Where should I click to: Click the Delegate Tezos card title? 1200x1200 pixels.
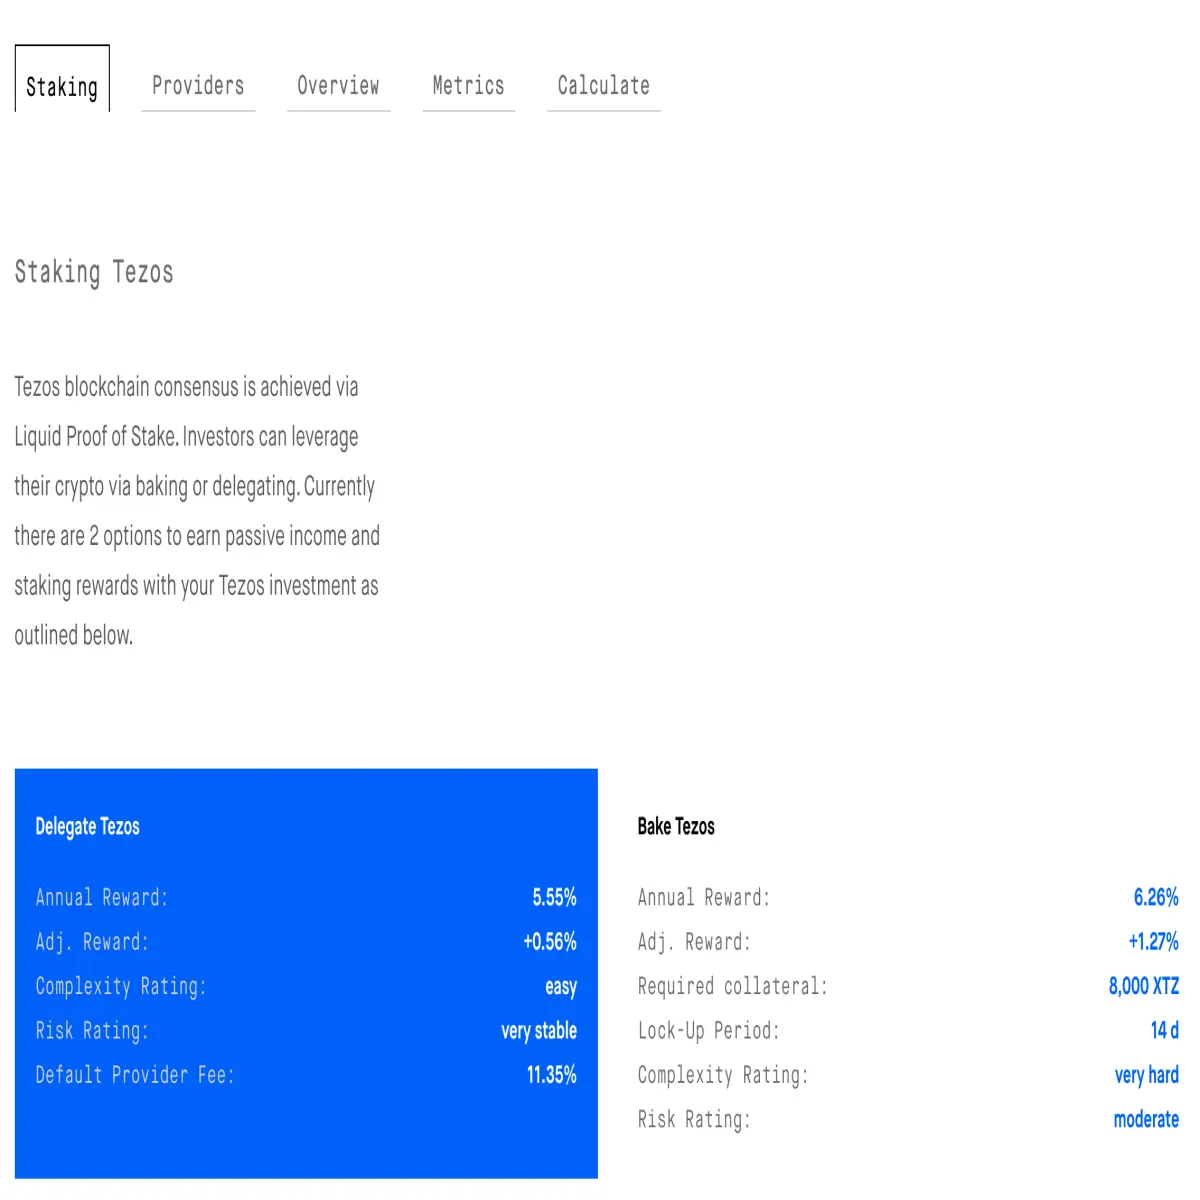click(x=87, y=827)
